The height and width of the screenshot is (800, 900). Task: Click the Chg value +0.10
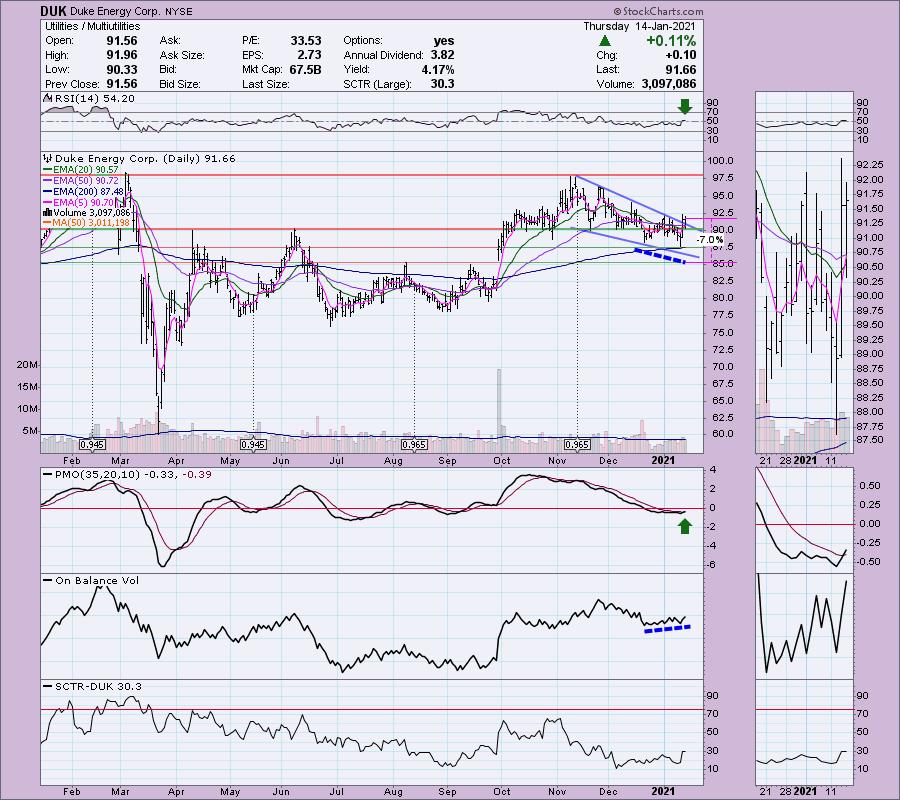point(680,55)
